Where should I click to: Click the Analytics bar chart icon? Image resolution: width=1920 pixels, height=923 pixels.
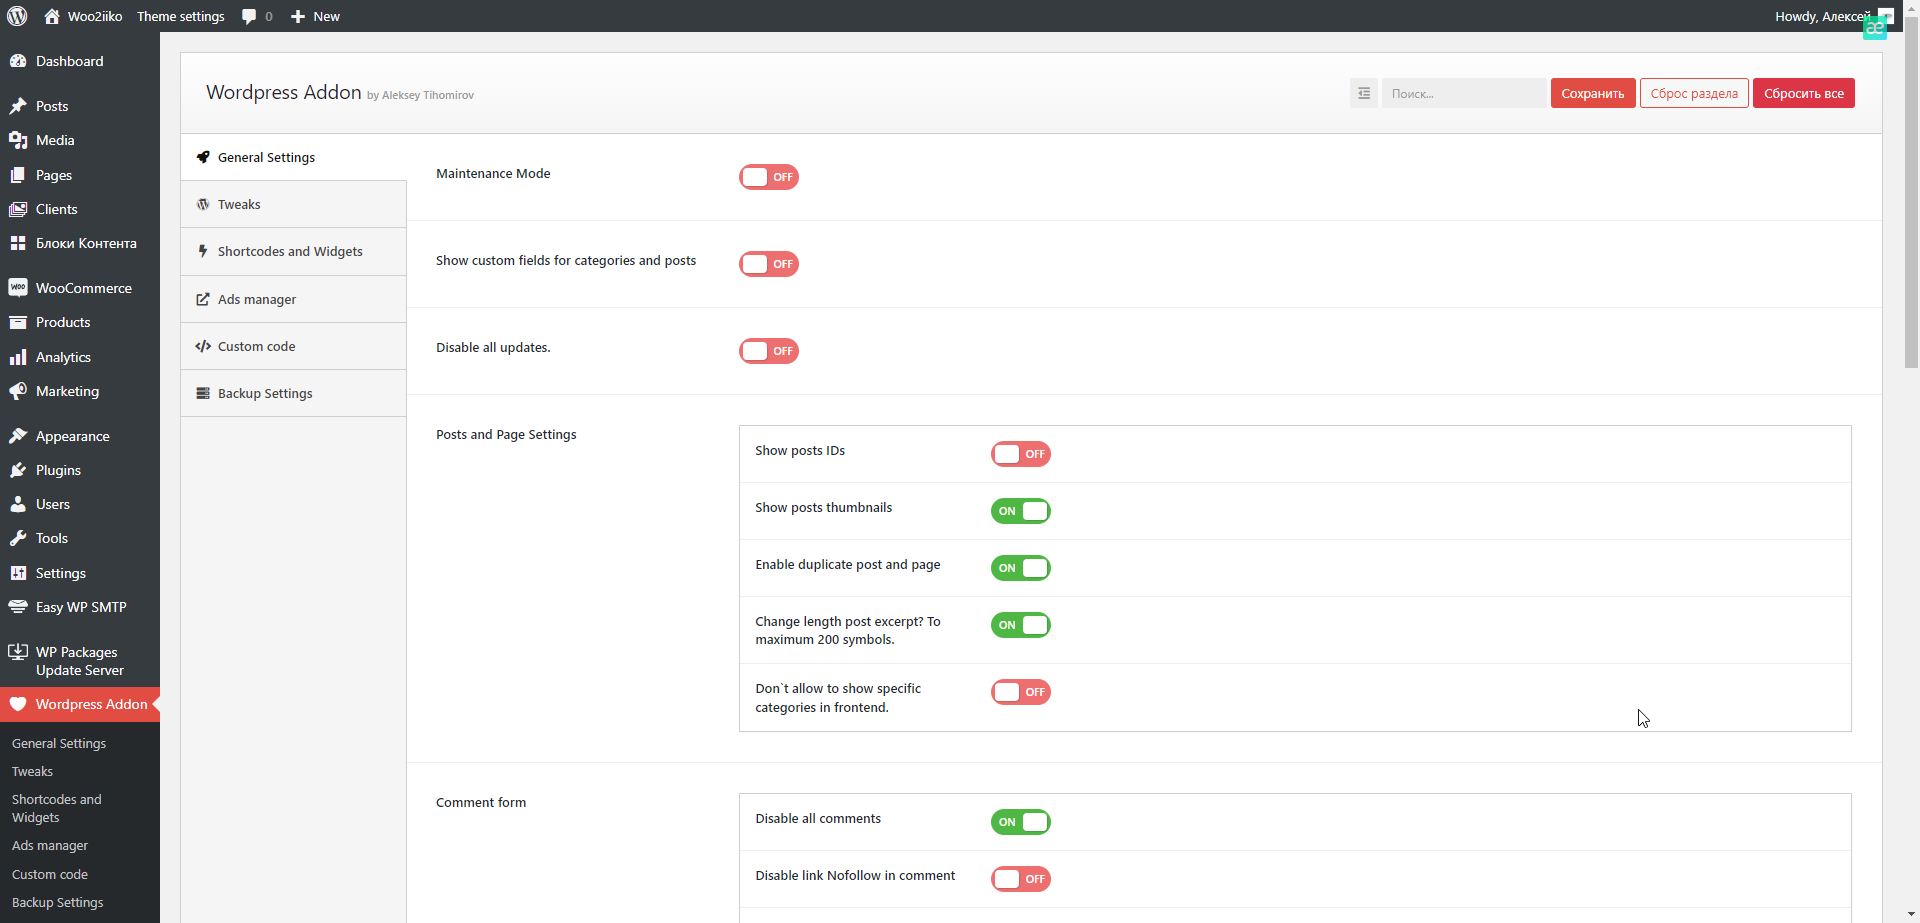point(18,357)
